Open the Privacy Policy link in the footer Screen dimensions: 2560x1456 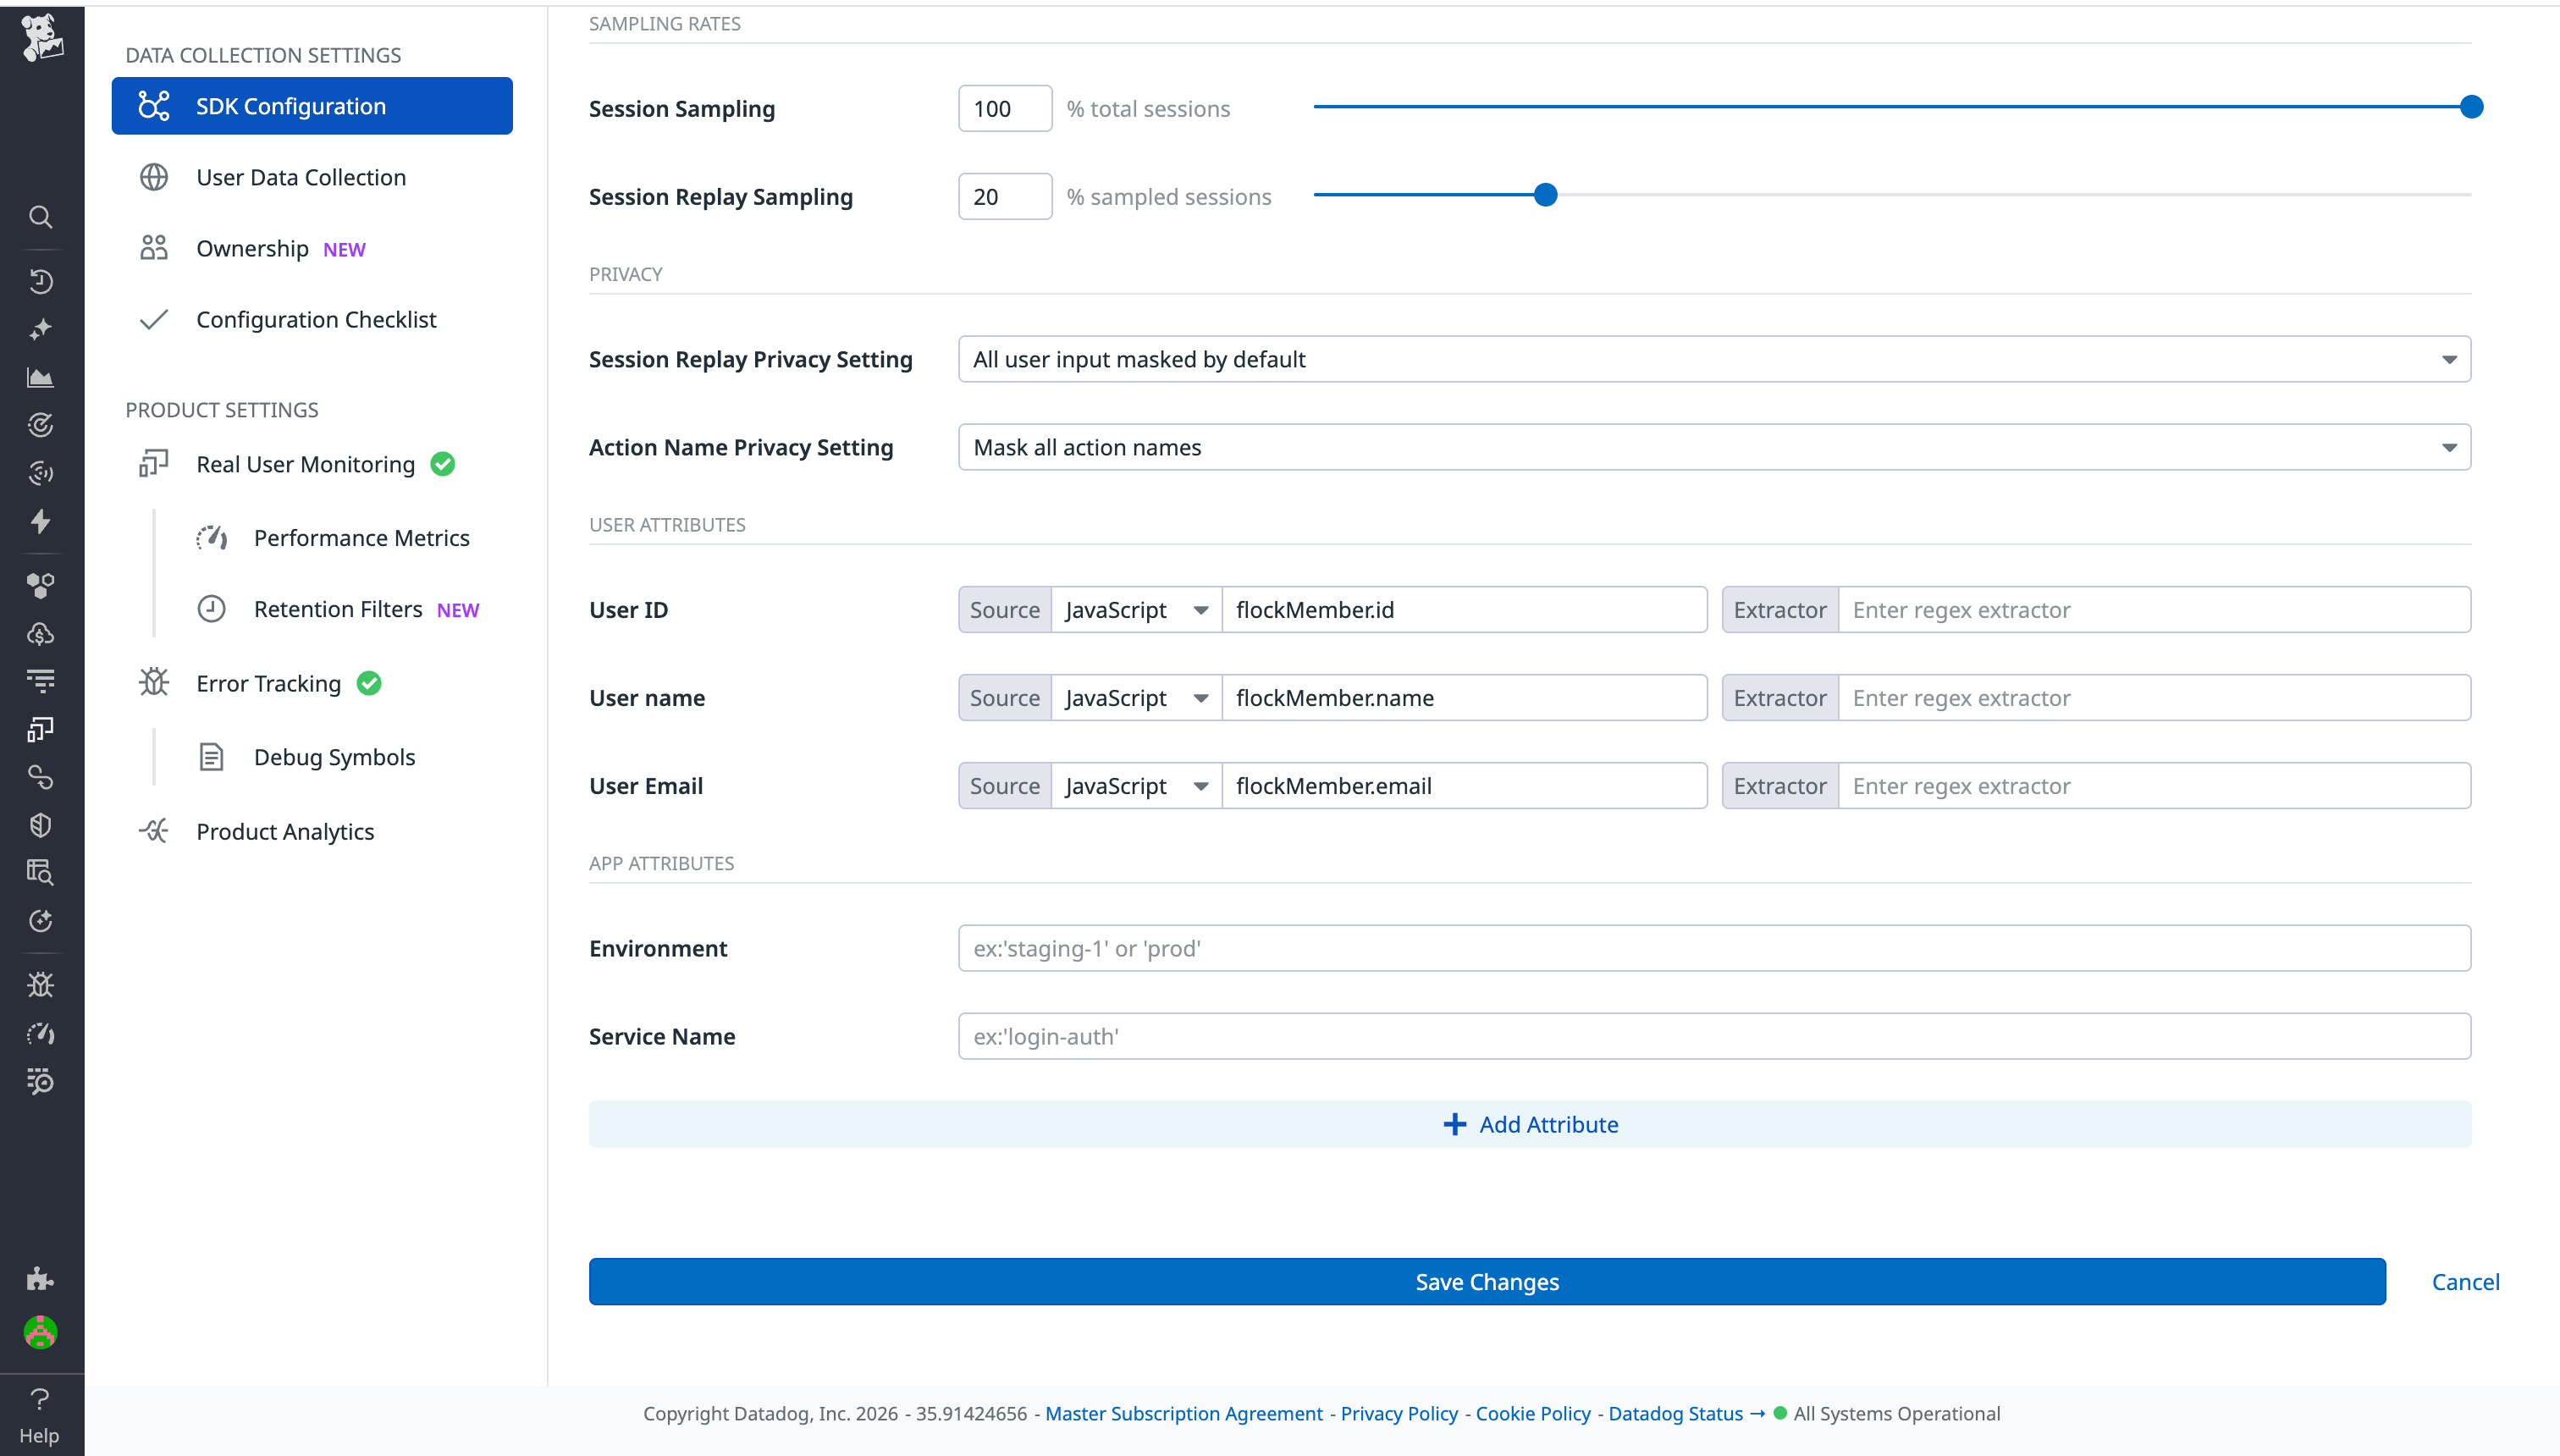1398,1413
